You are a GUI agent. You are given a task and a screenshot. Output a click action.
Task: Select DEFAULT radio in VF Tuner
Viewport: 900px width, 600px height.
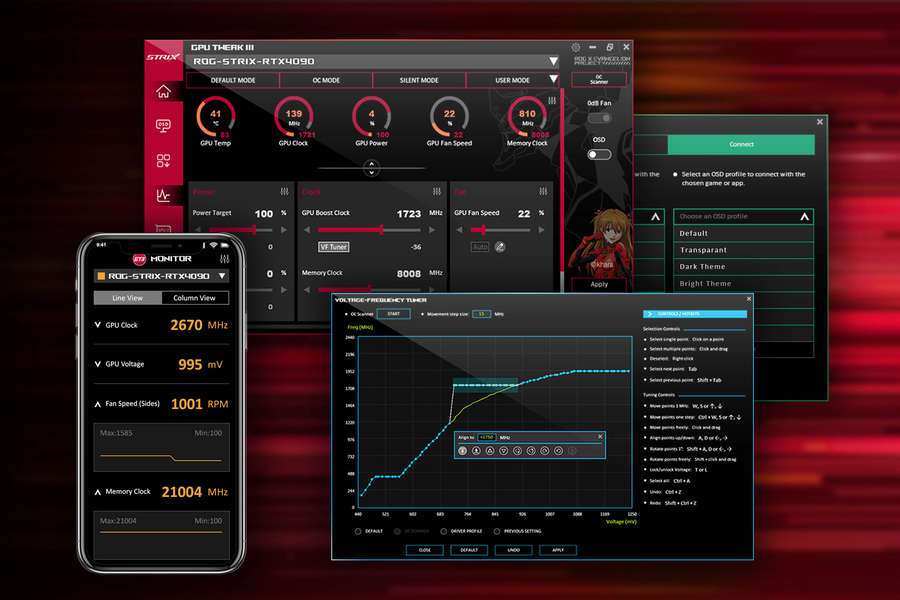(358, 531)
